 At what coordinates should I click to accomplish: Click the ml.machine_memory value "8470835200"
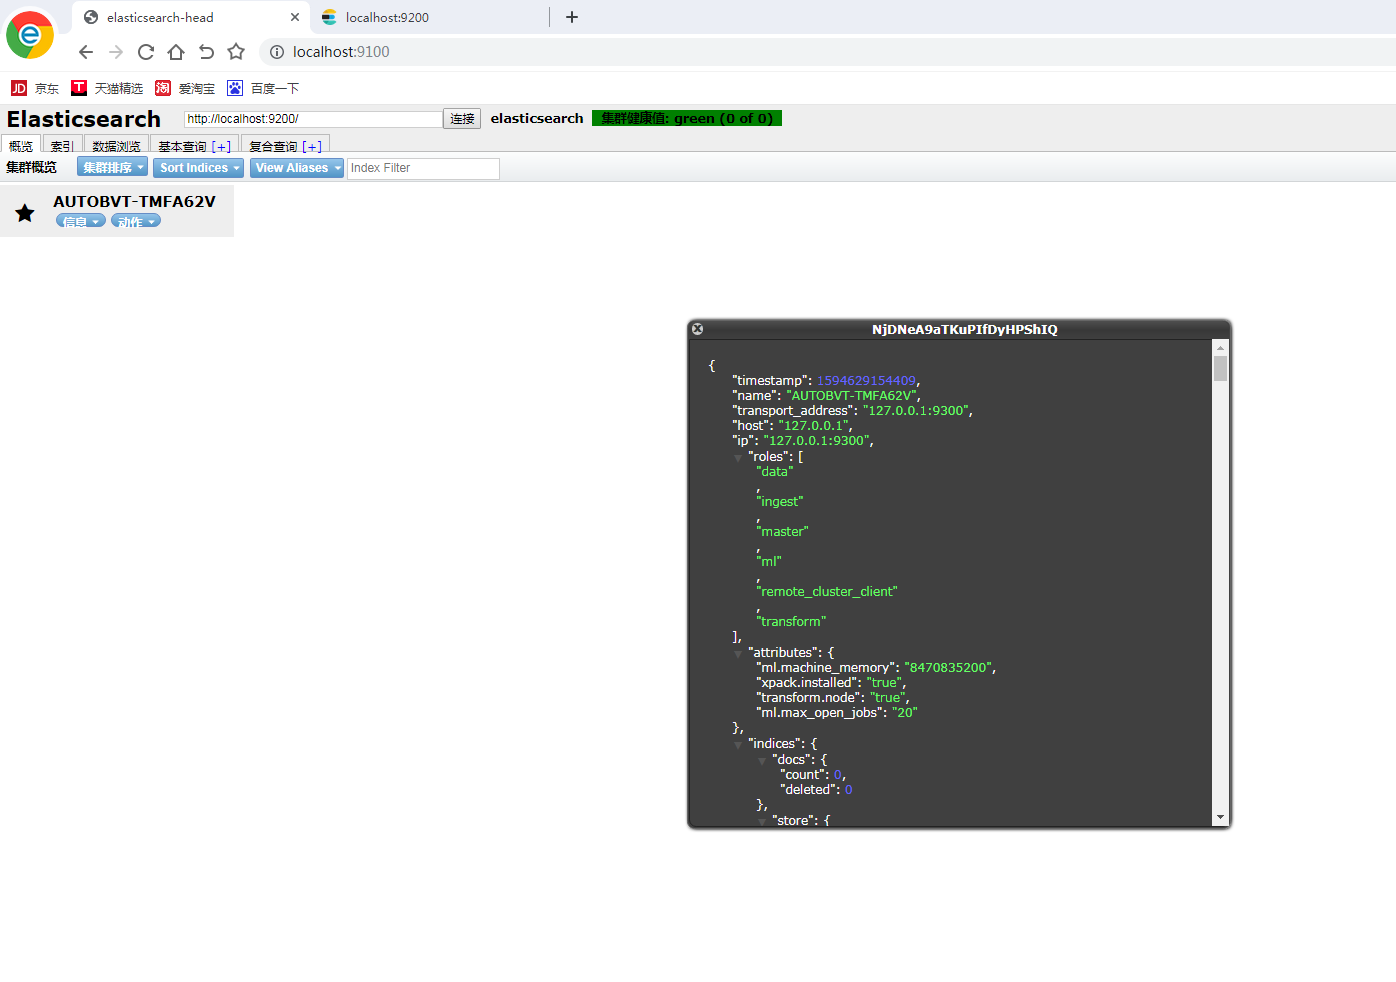coord(948,667)
